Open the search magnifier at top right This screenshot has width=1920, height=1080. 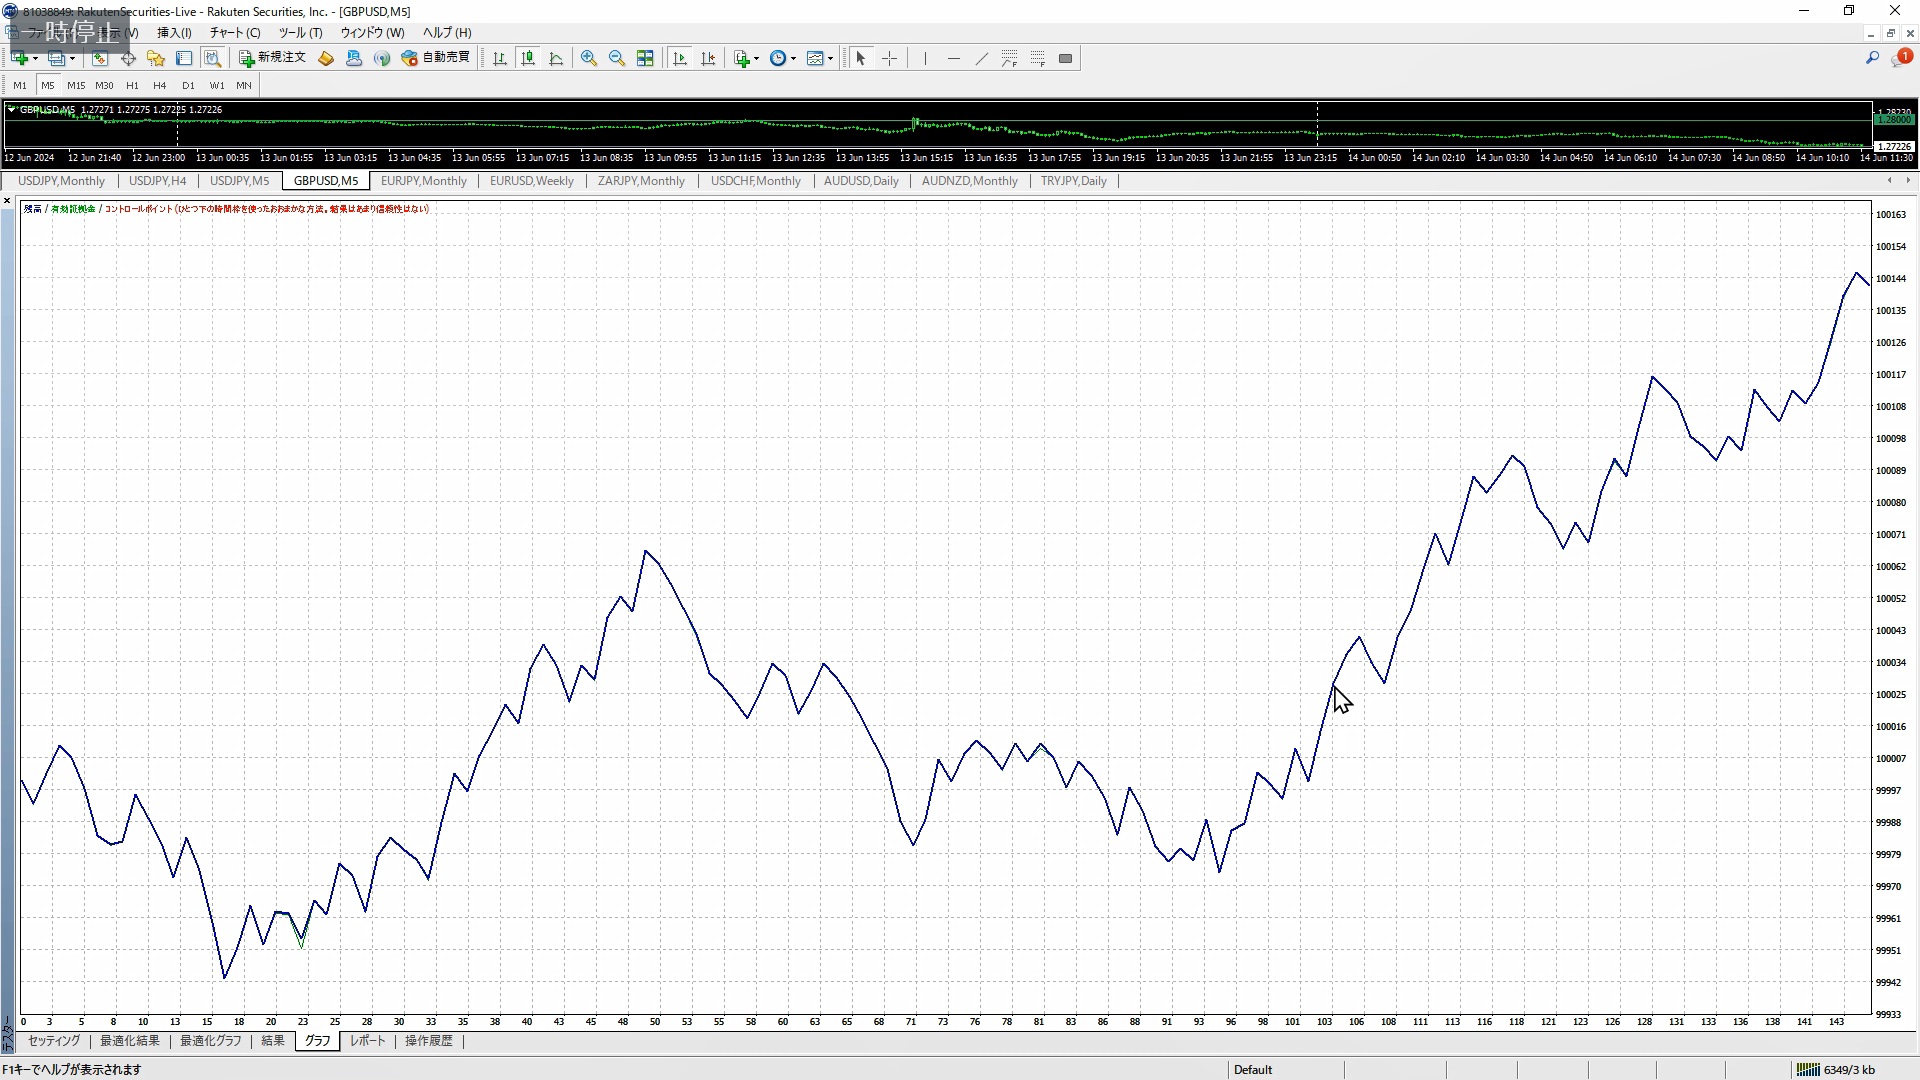click(x=1872, y=58)
